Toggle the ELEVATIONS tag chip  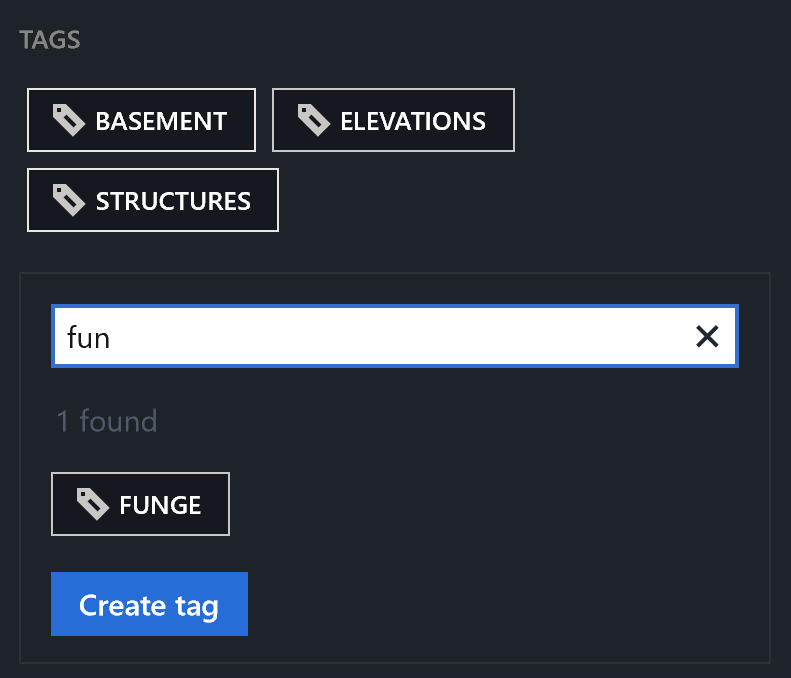point(393,120)
